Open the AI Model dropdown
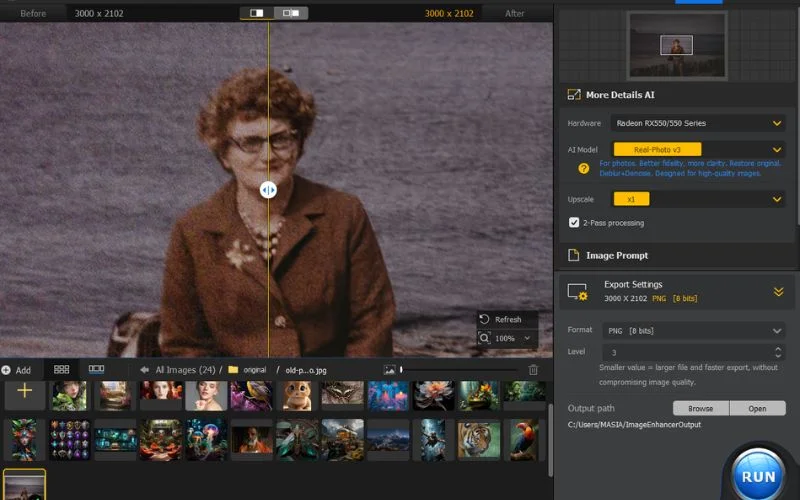The image size is (800, 500). pos(777,149)
